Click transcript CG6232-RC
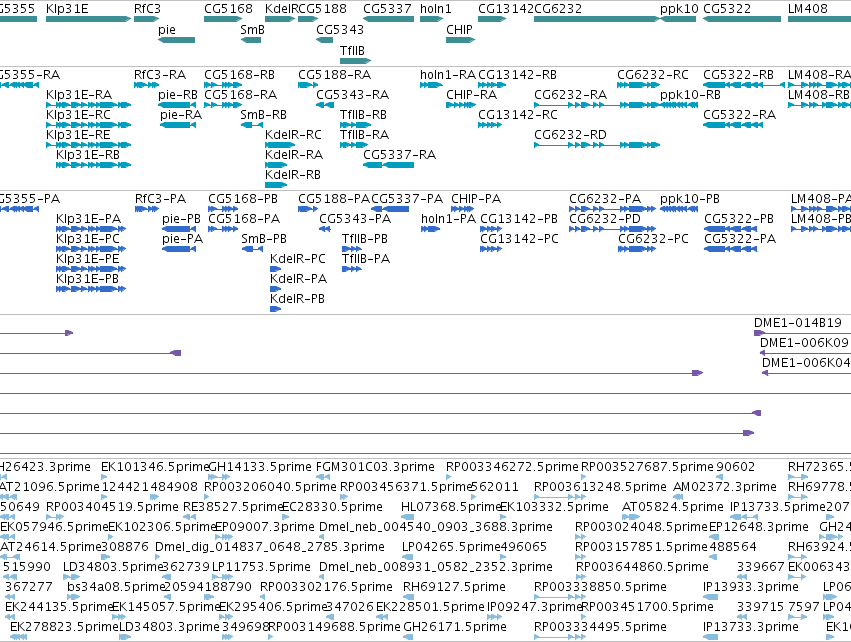The image size is (851, 642). coord(639,85)
